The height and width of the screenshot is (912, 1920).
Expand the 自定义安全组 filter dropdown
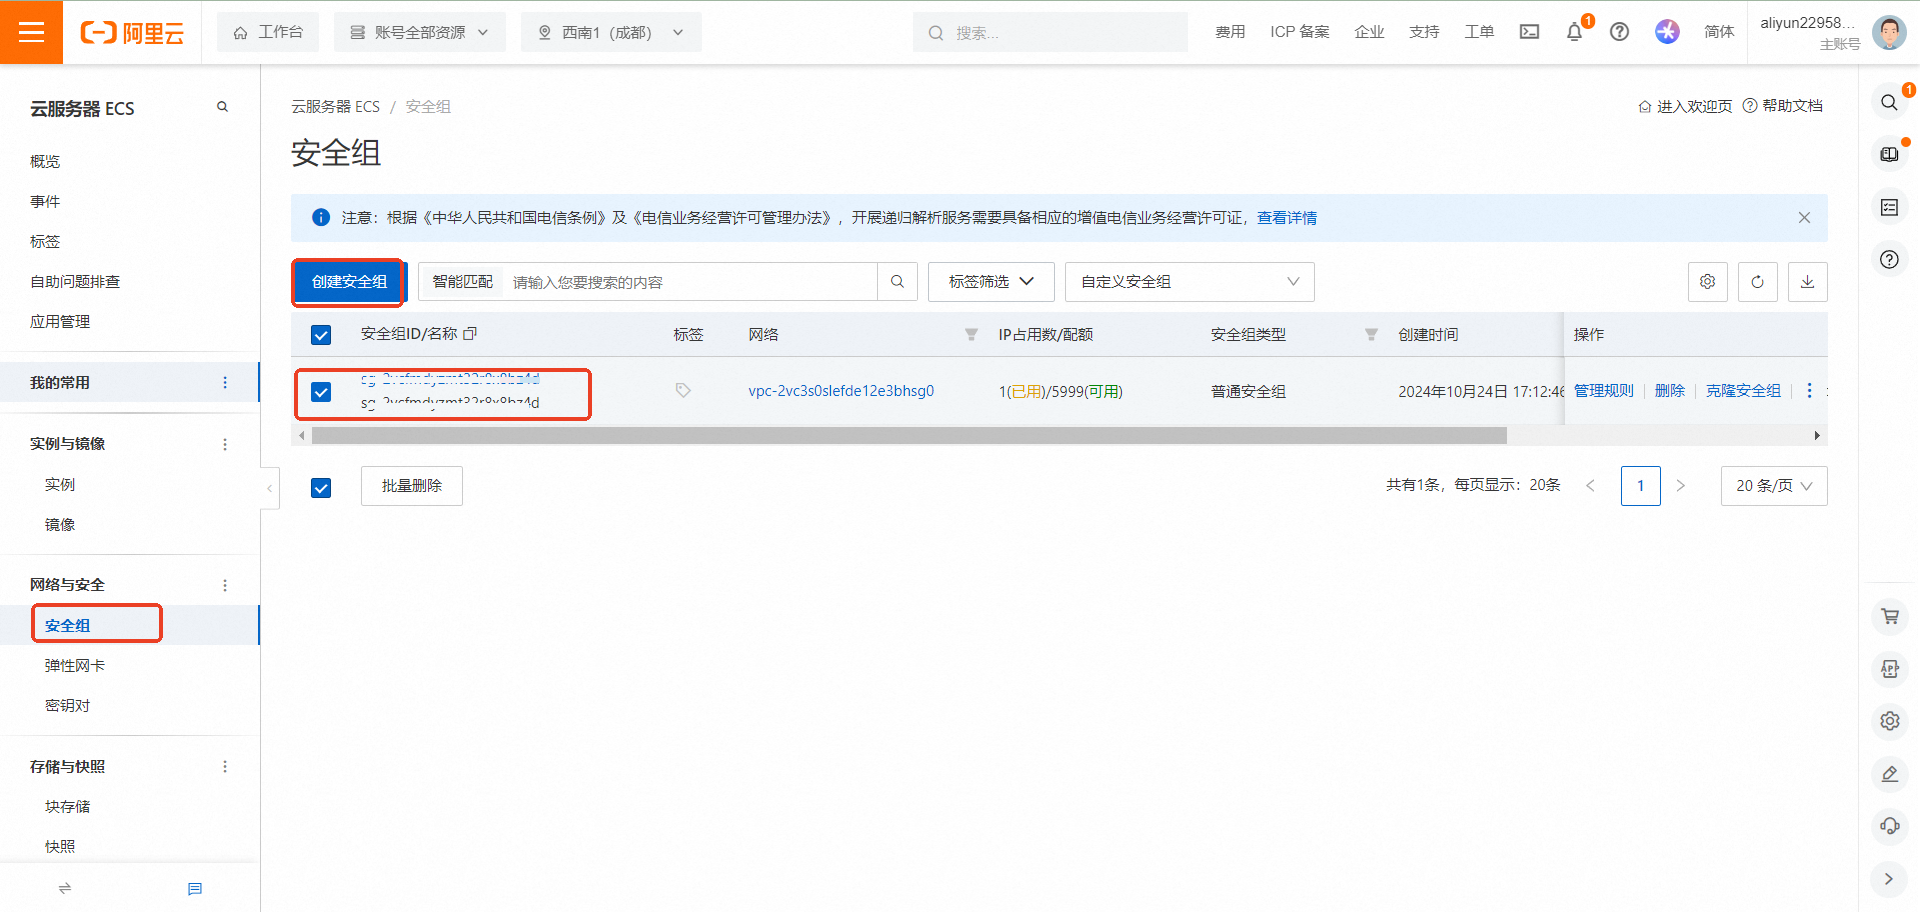tap(1188, 281)
